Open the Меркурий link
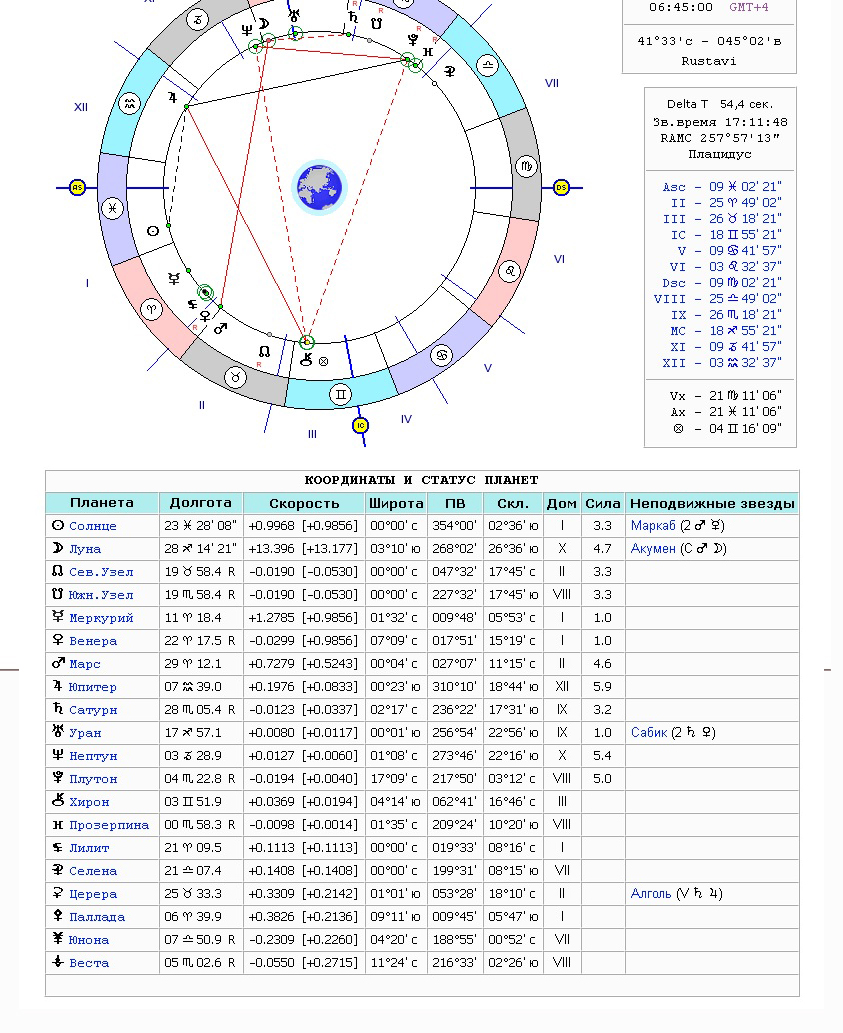The height and width of the screenshot is (1033, 843). point(101,618)
